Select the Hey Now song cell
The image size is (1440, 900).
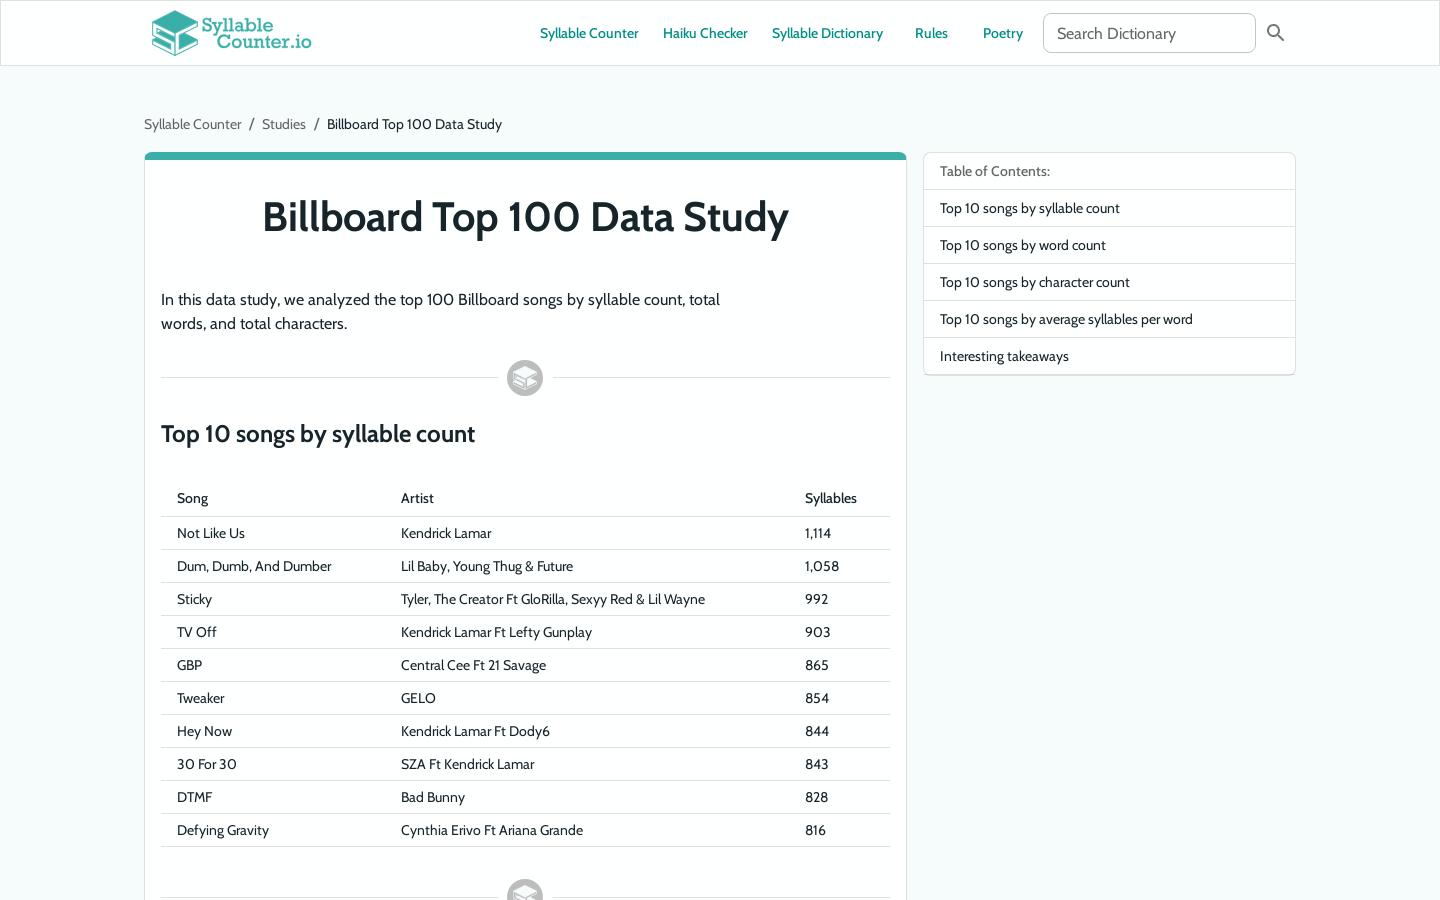click(204, 731)
